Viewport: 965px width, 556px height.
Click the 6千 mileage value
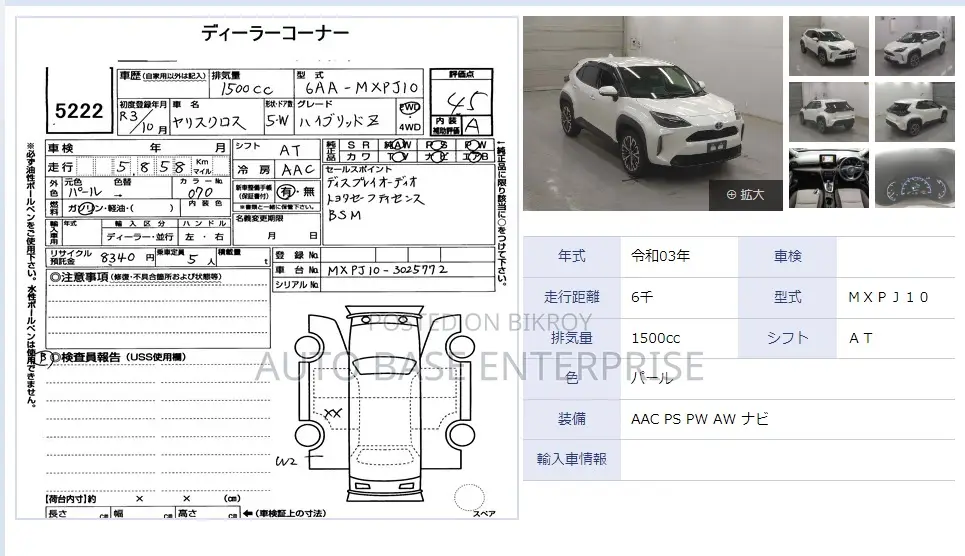(x=642, y=297)
